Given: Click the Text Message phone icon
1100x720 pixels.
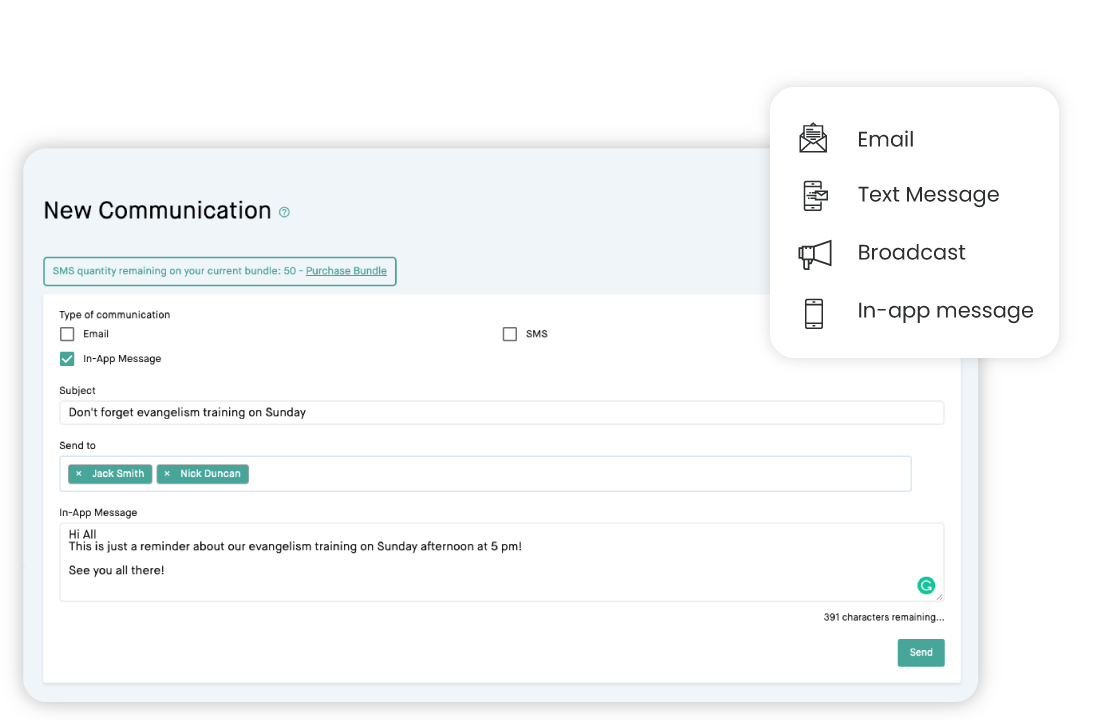Looking at the screenshot, I should [814, 195].
